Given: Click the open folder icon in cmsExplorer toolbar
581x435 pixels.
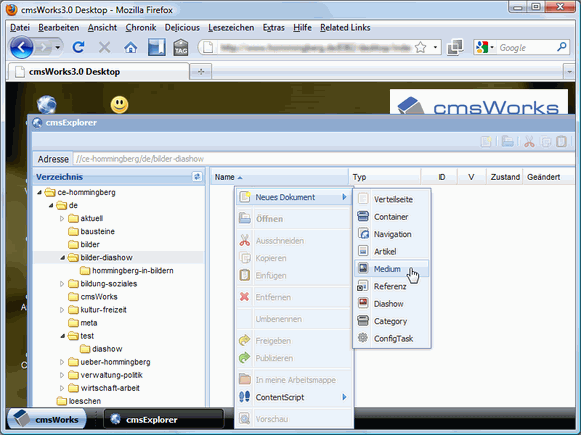Looking at the screenshot, I should (x=507, y=142).
